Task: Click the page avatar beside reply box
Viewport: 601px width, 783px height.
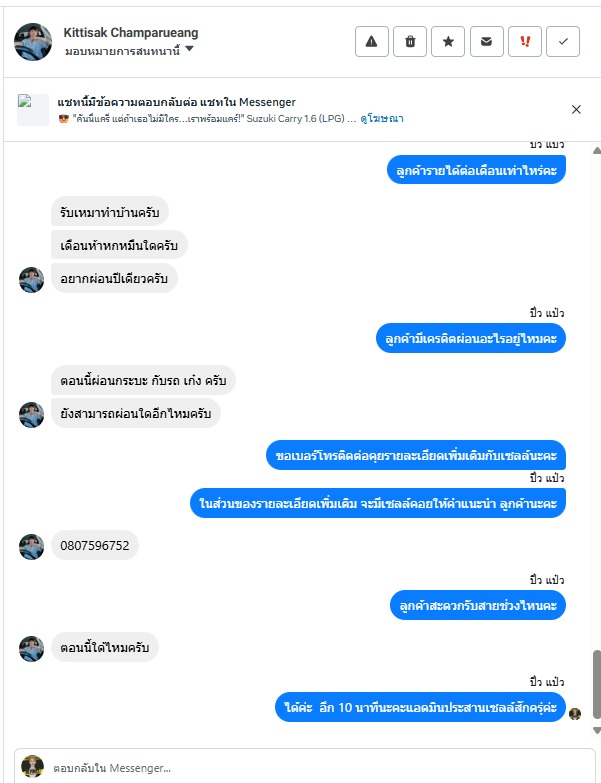Action: click(32, 767)
